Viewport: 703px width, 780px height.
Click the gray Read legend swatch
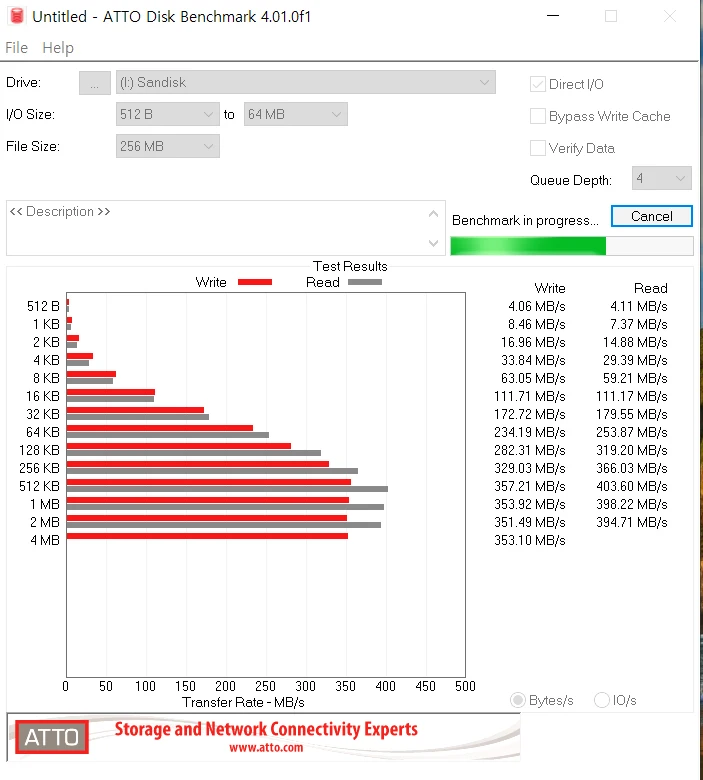coord(365,282)
